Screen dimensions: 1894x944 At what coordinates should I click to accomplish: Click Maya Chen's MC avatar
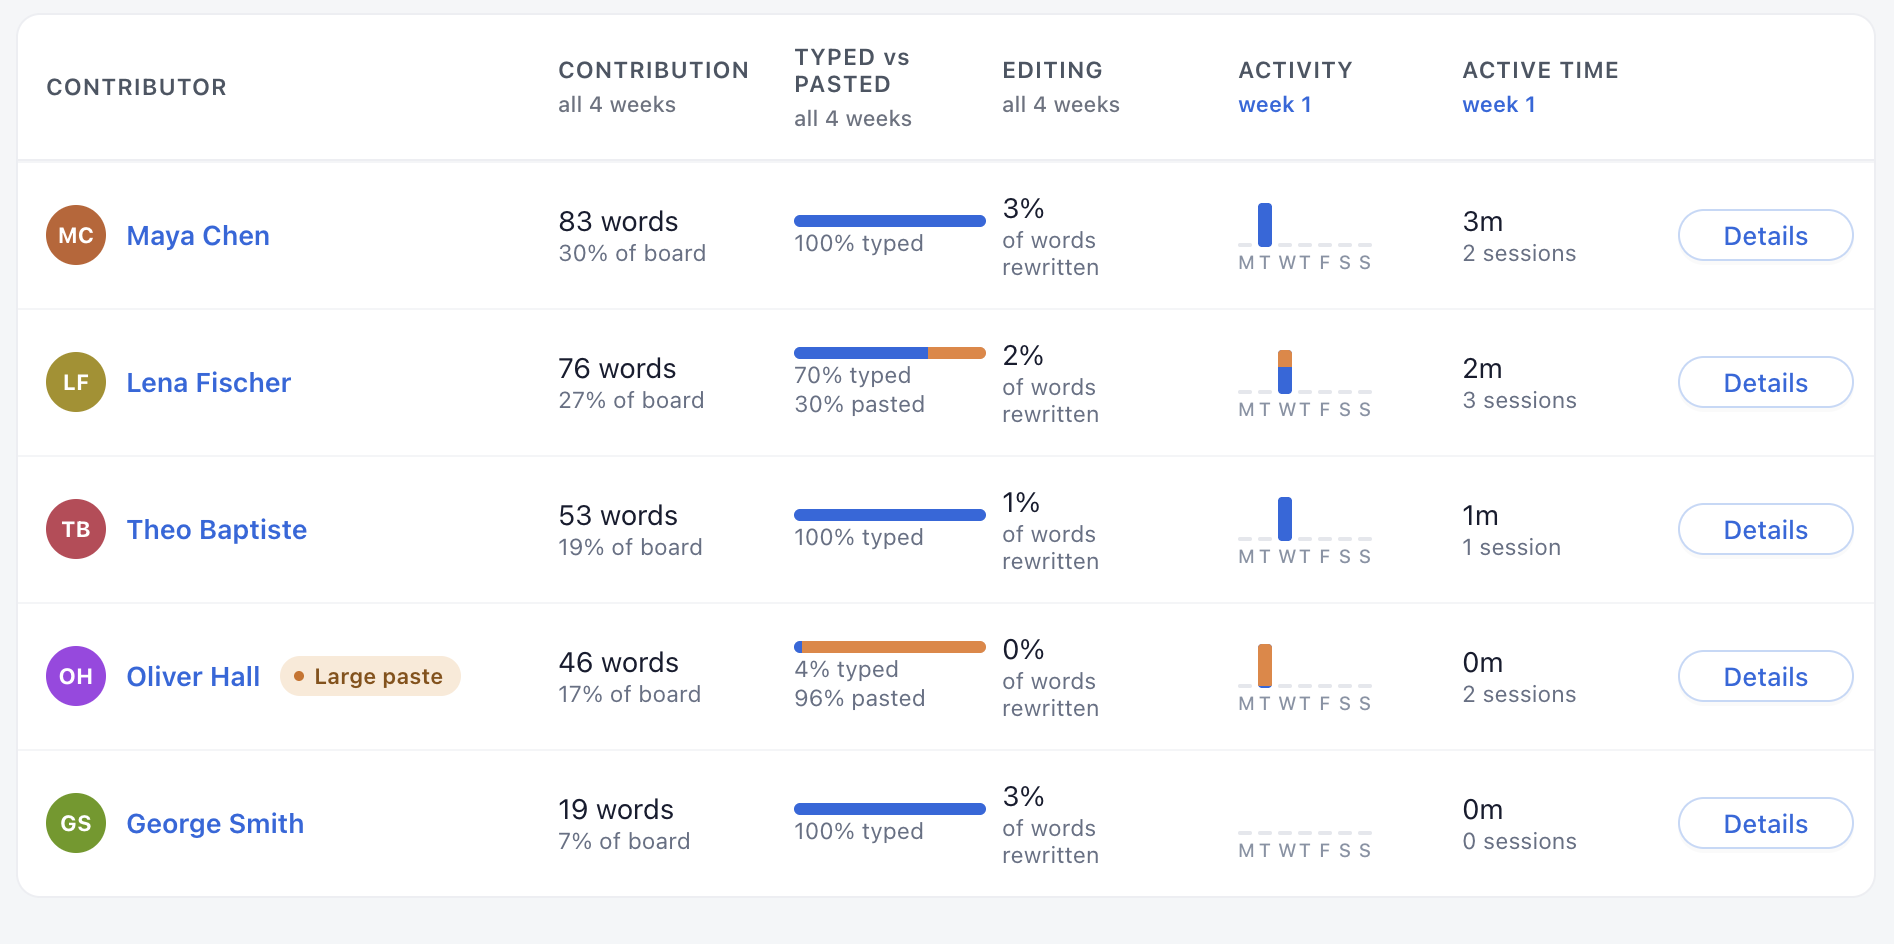tap(76, 235)
